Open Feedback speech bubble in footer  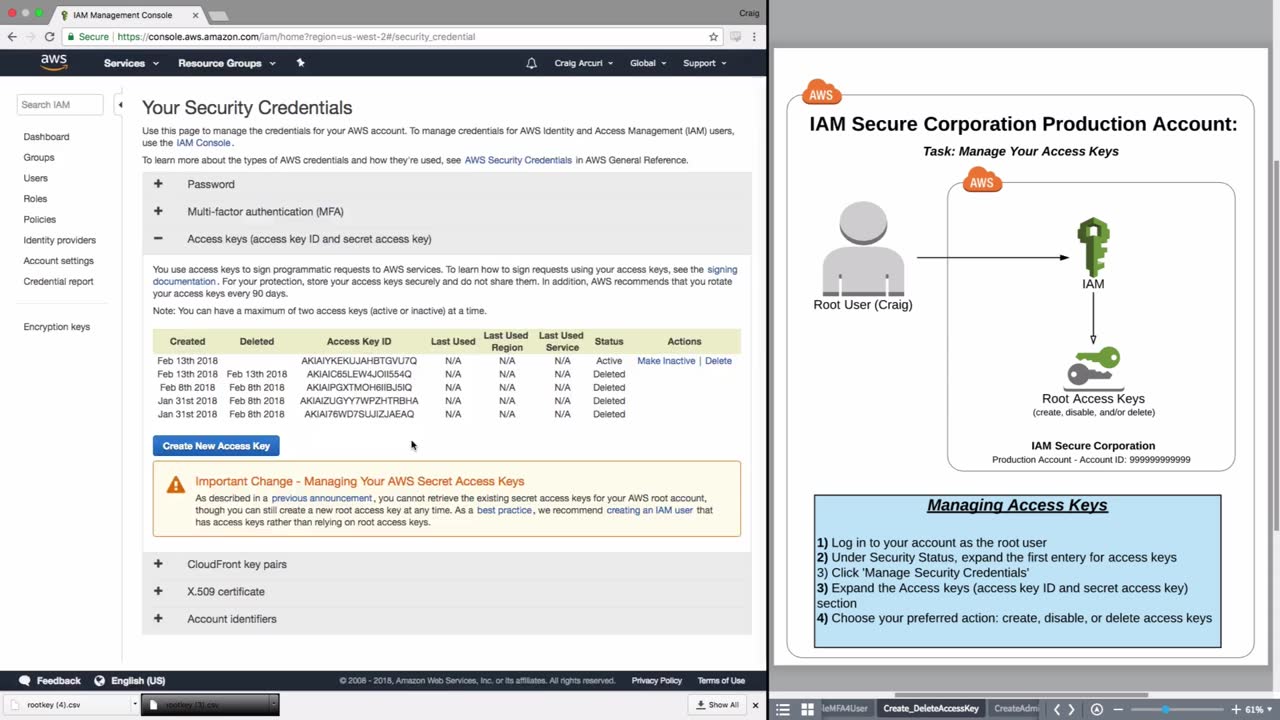pyautogui.click(x=25, y=681)
